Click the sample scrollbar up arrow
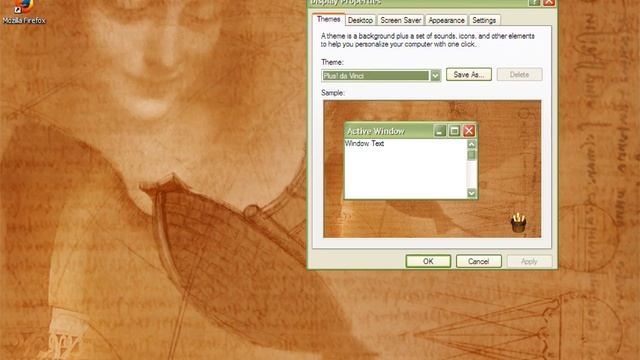The image size is (640, 360). click(x=472, y=144)
